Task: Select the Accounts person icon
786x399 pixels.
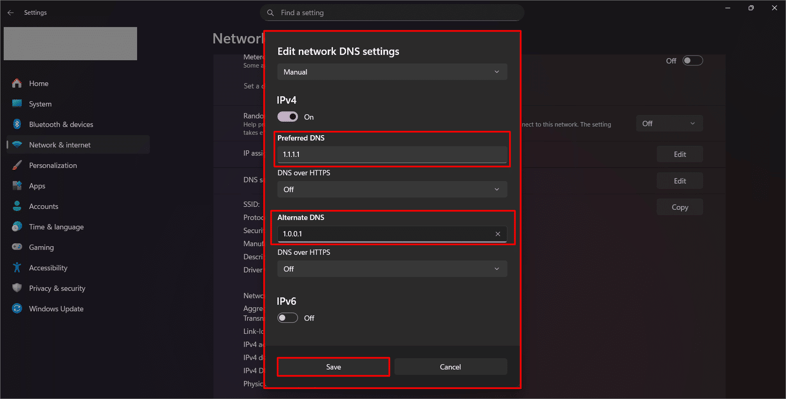Action: click(17, 206)
